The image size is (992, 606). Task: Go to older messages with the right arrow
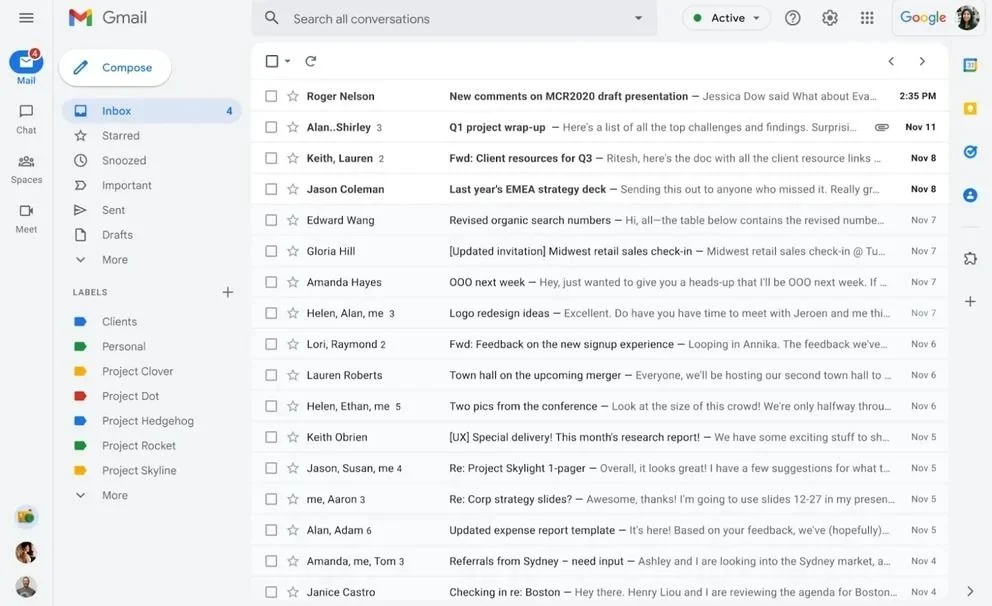point(922,61)
